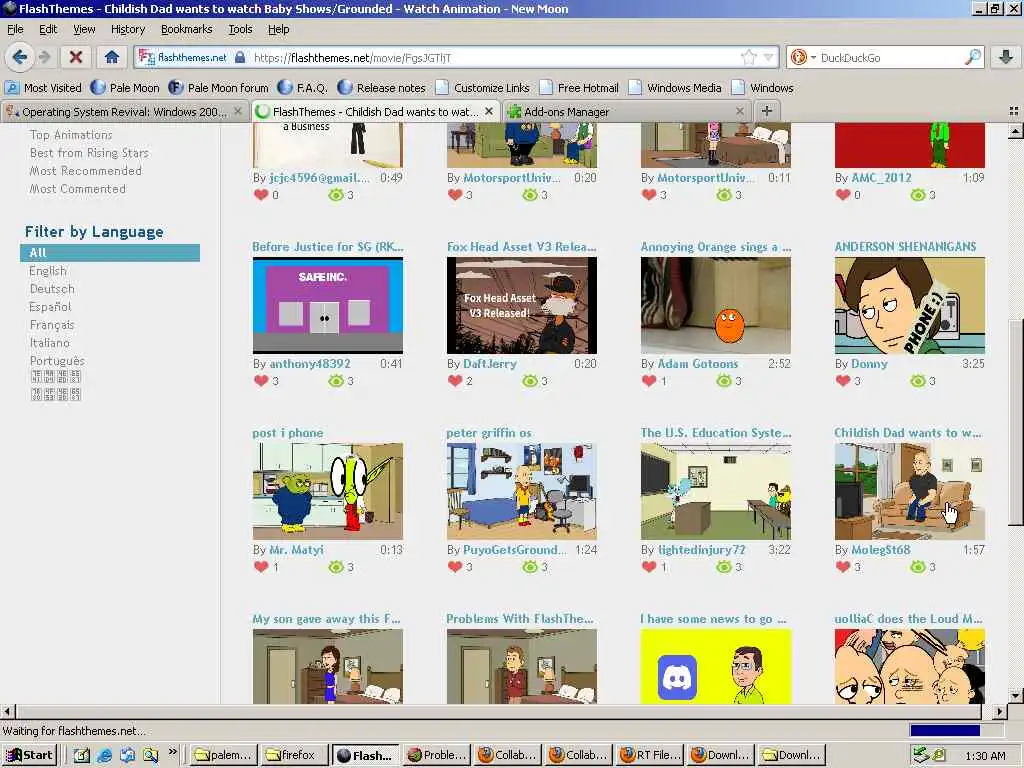The width and height of the screenshot is (1024, 768).
Task: Expand hidden quick launch items chevron
Action: 172,752
